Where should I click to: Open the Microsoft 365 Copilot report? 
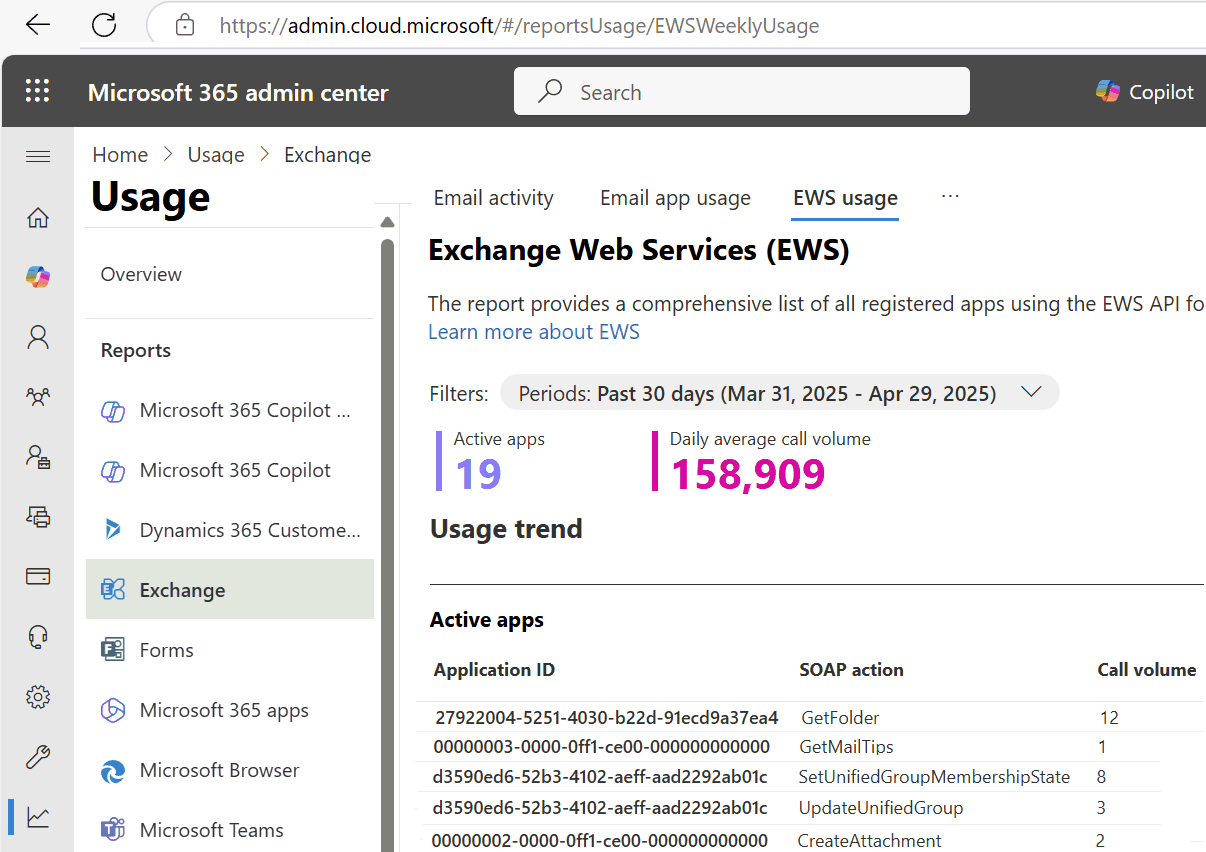point(229,470)
